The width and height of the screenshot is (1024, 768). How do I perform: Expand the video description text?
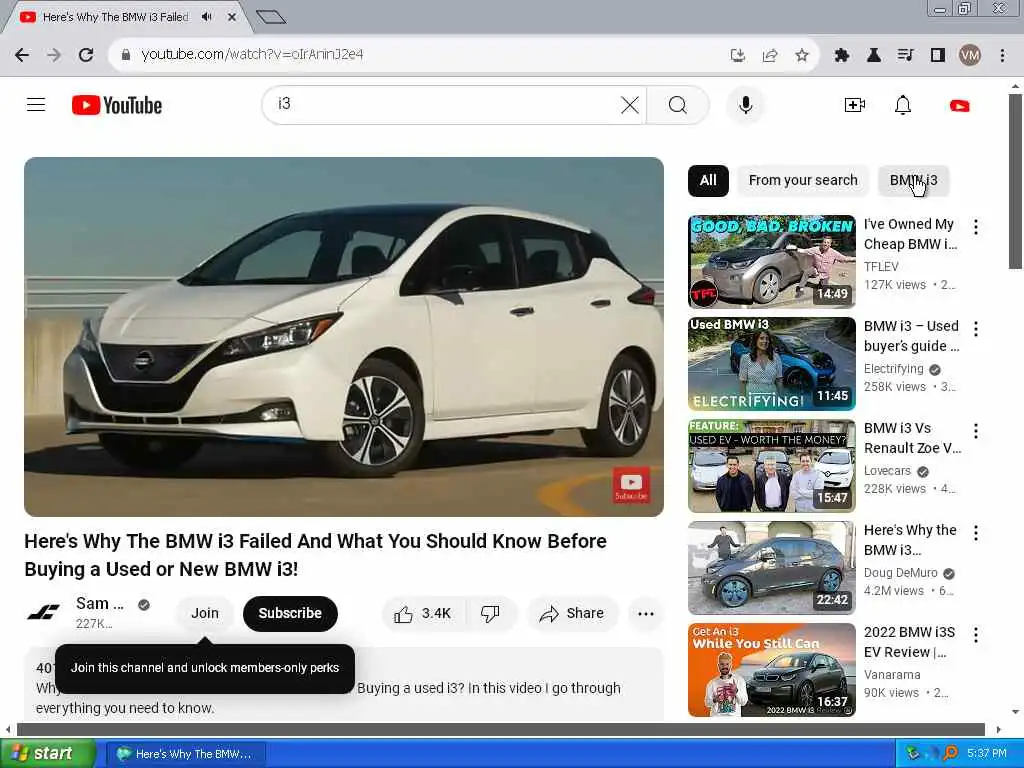pos(344,684)
